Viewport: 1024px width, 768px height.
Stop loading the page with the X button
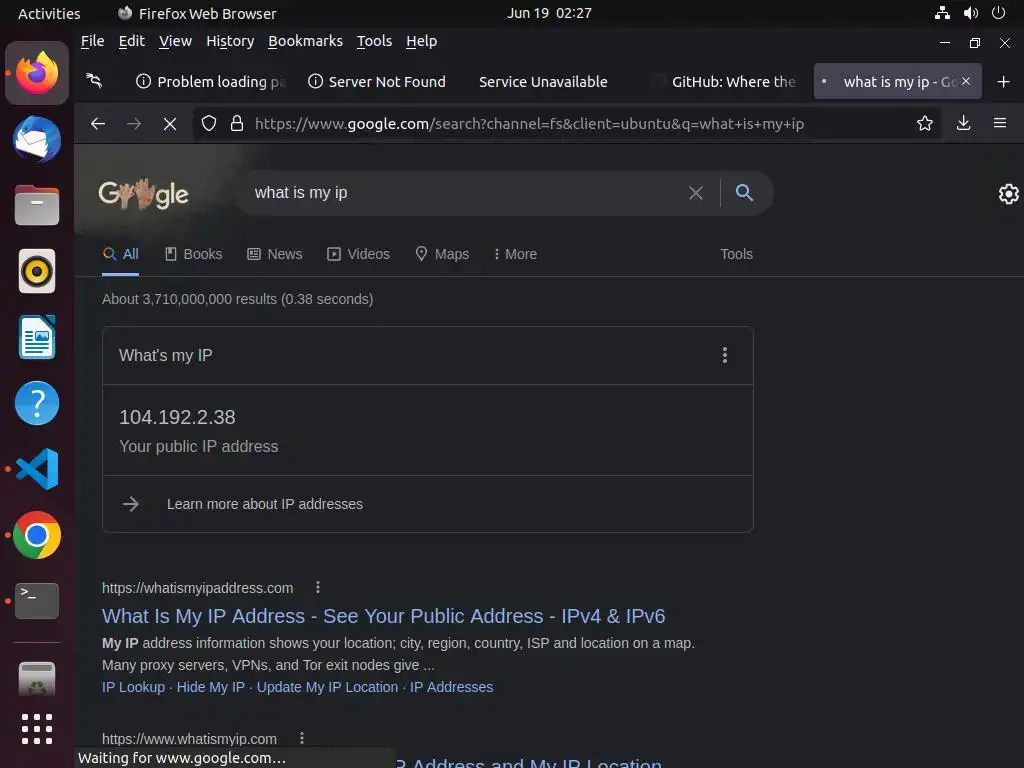pos(170,123)
